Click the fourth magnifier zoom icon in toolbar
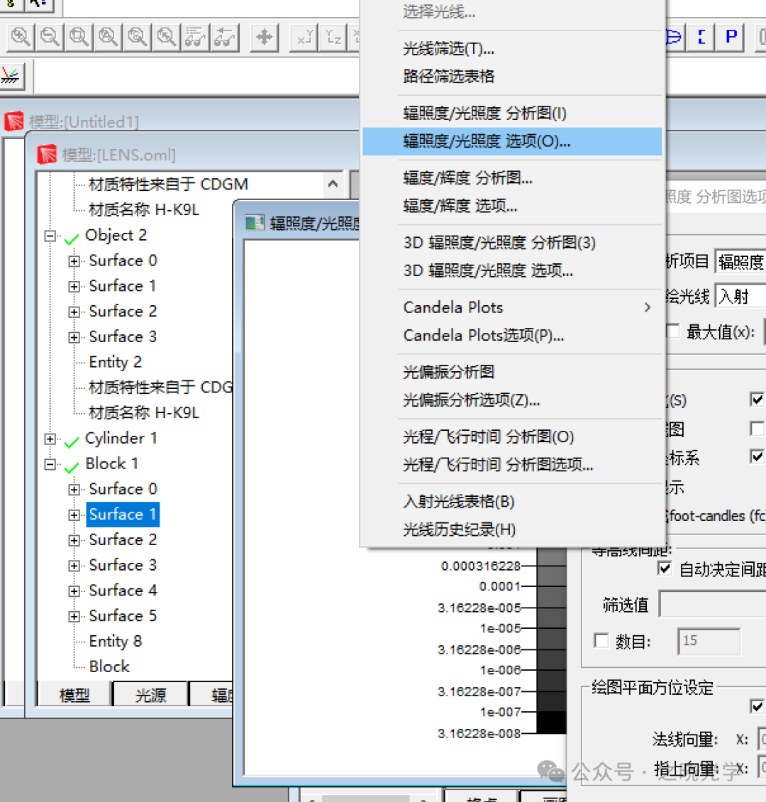This screenshot has height=802, width=766. click(x=108, y=37)
